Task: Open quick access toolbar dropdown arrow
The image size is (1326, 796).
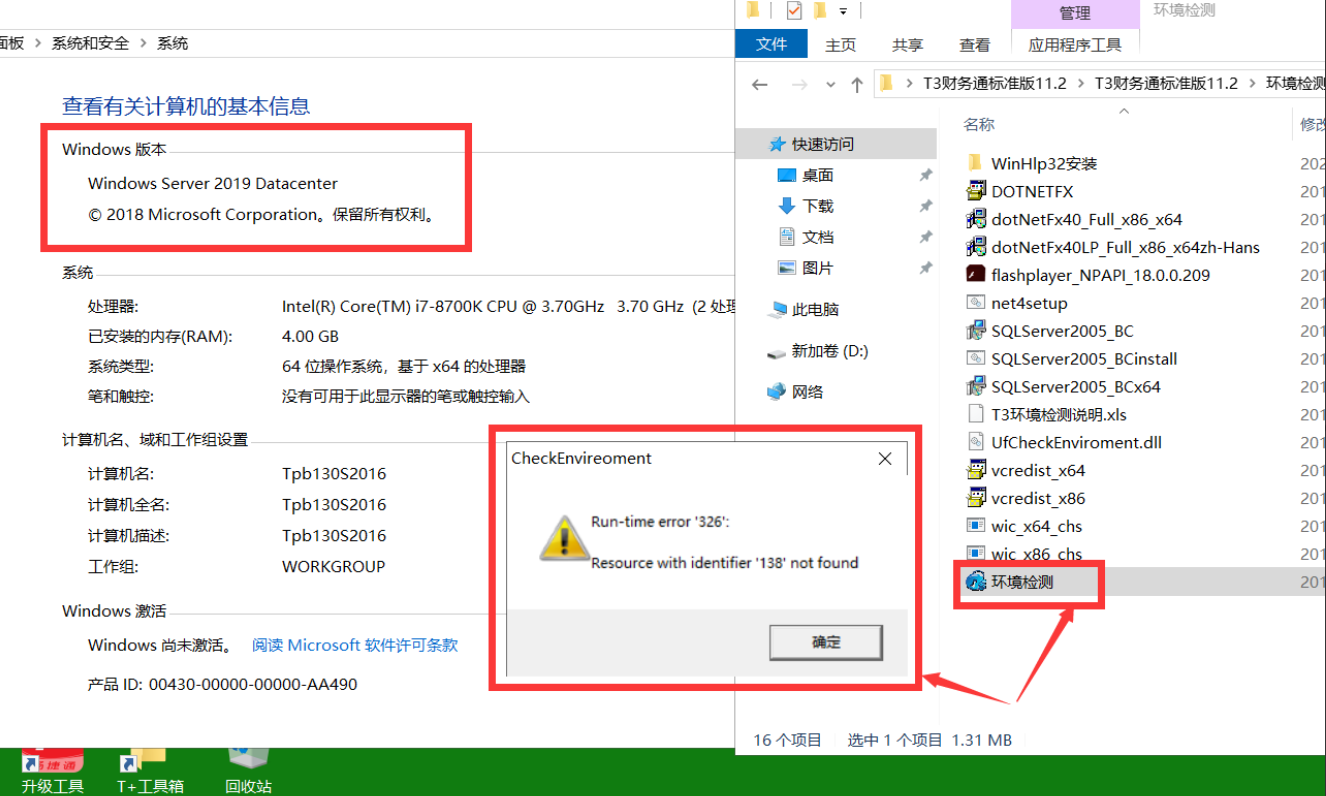Action: 843,11
